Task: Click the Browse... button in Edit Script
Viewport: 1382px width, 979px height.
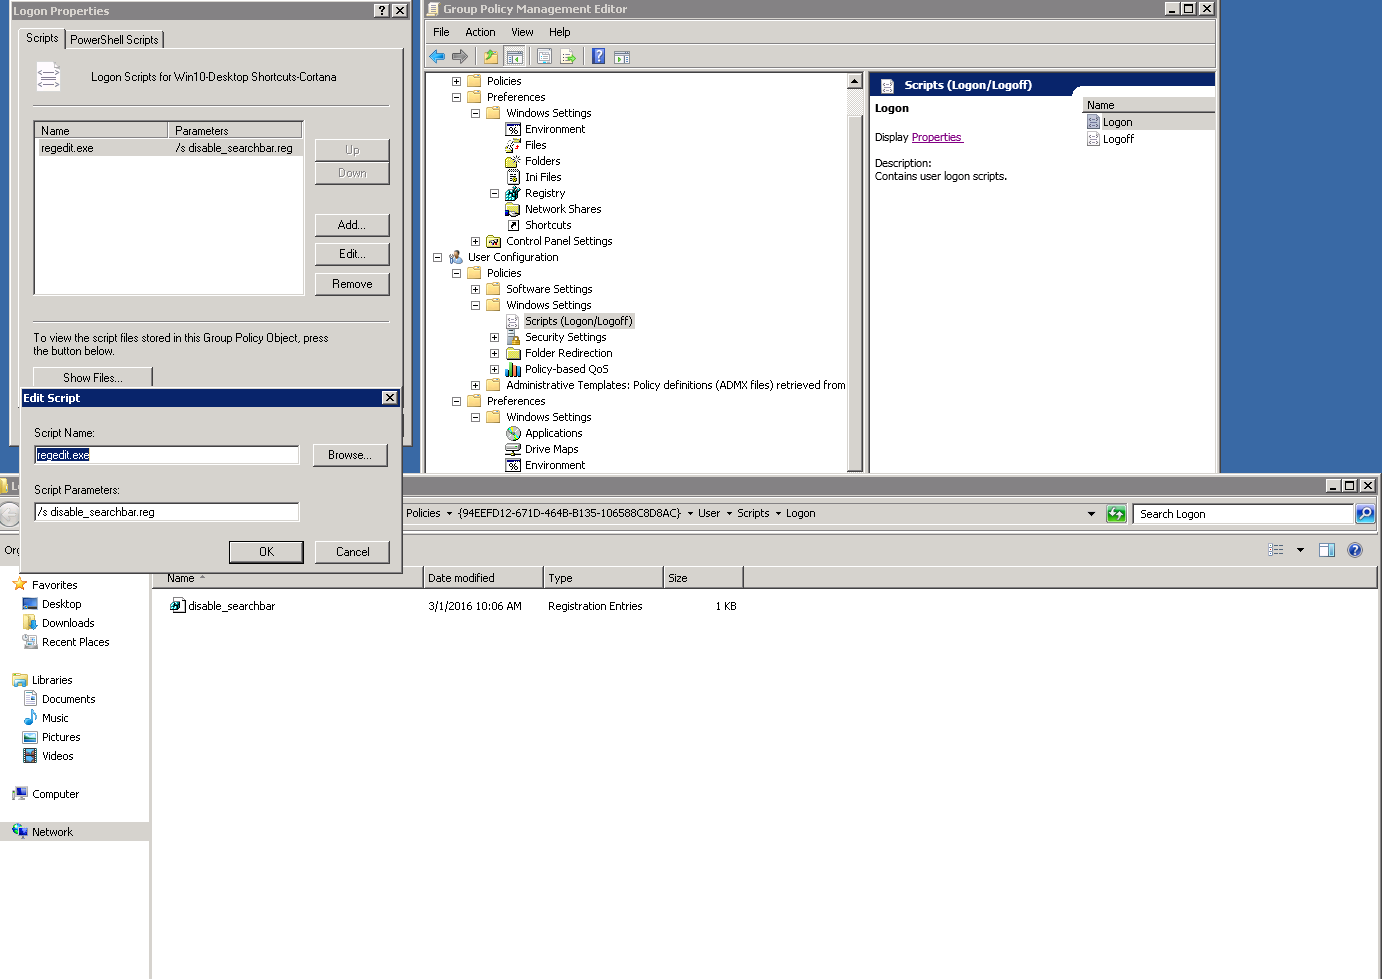Action: (x=349, y=455)
